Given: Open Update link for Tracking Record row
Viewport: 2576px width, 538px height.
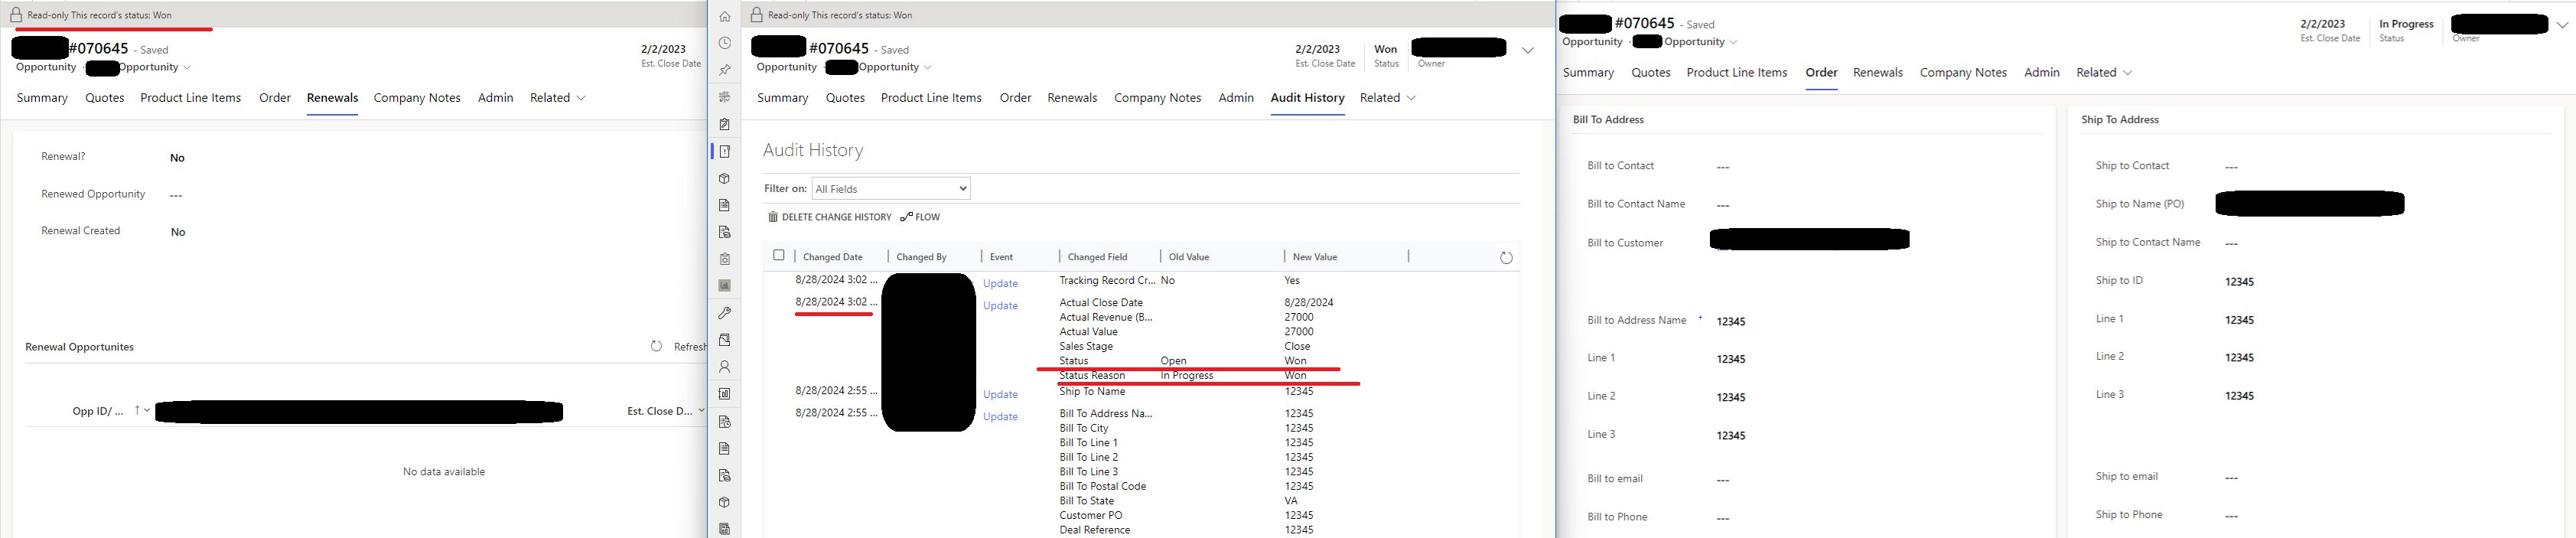Looking at the screenshot, I should pos(1000,283).
